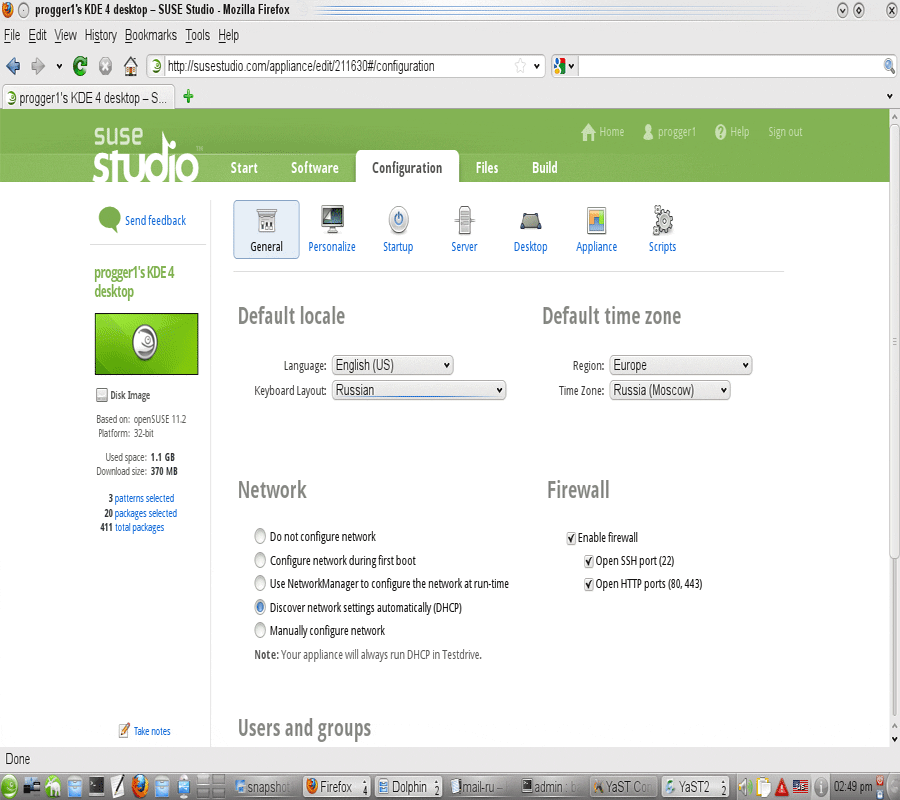Open the General configuration section
The height and width of the screenshot is (800, 900).
click(266, 230)
